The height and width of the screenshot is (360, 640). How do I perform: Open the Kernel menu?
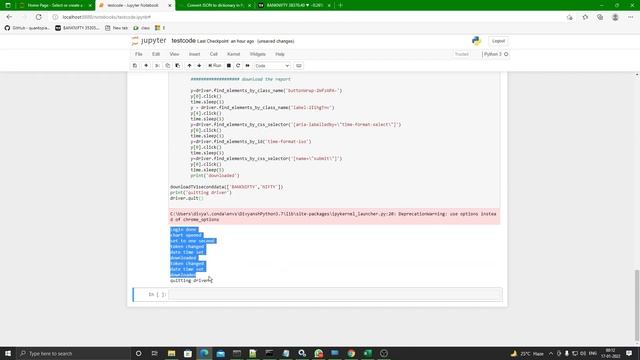click(x=233, y=54)
